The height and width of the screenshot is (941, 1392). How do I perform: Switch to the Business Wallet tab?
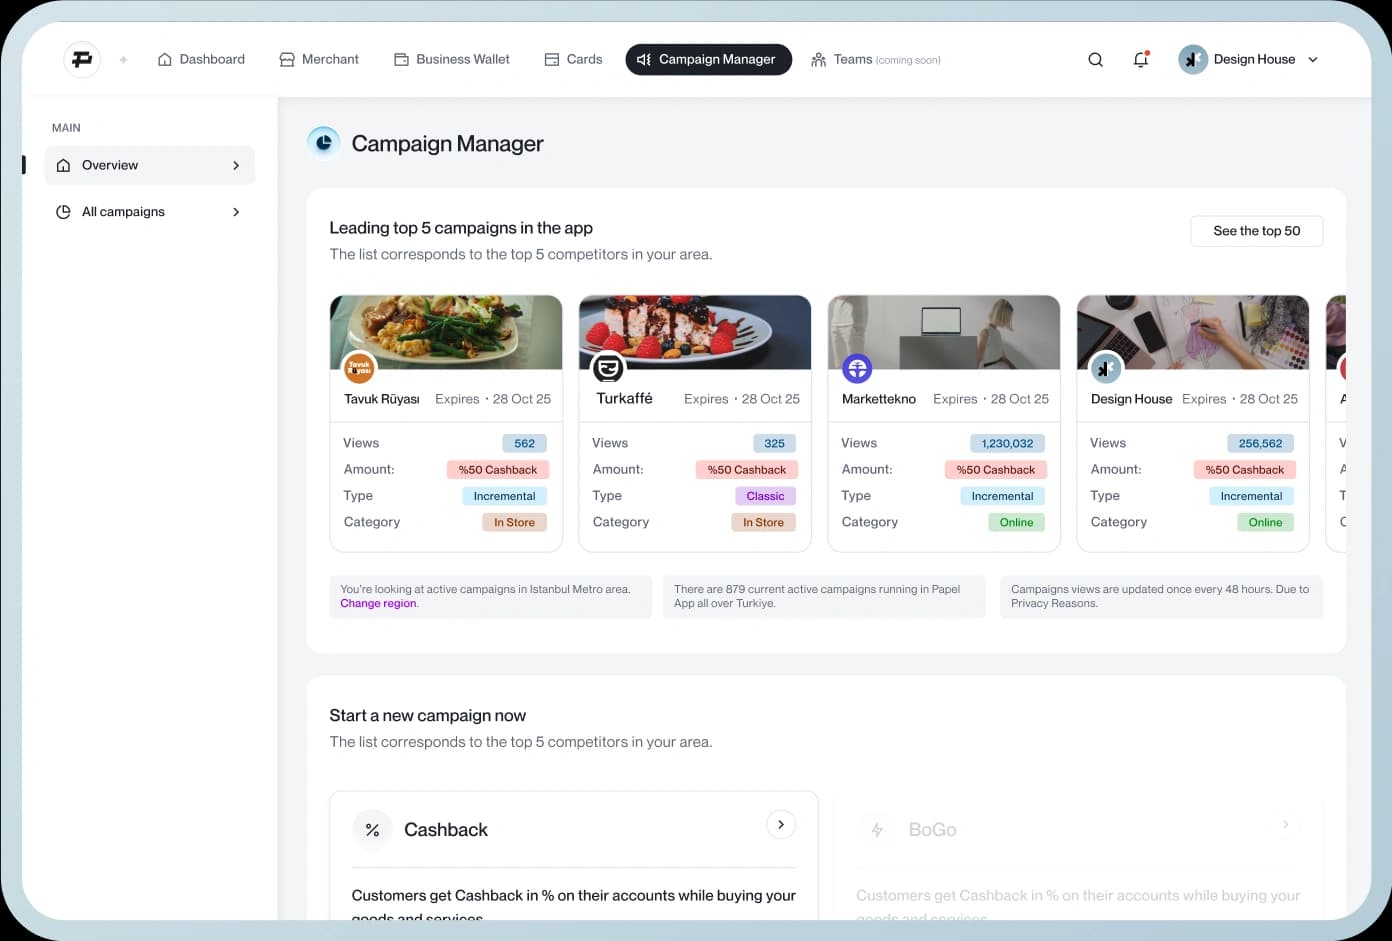tap(452, 60)
